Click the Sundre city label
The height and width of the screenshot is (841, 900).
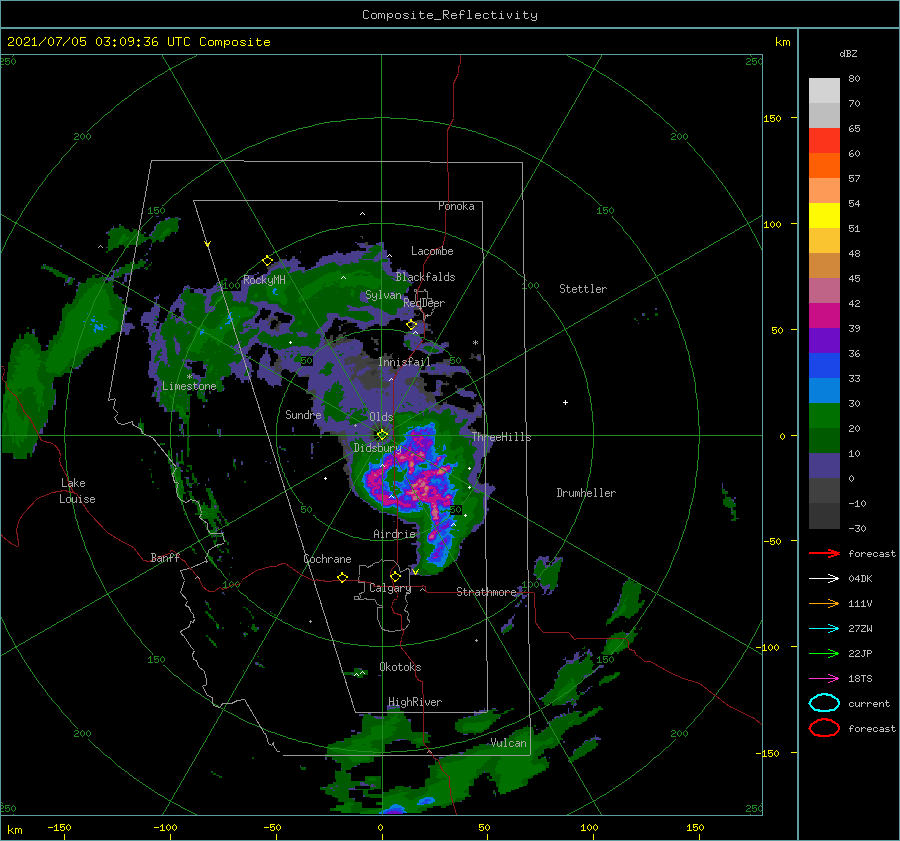pyautogui.click(x=303, y=414)
